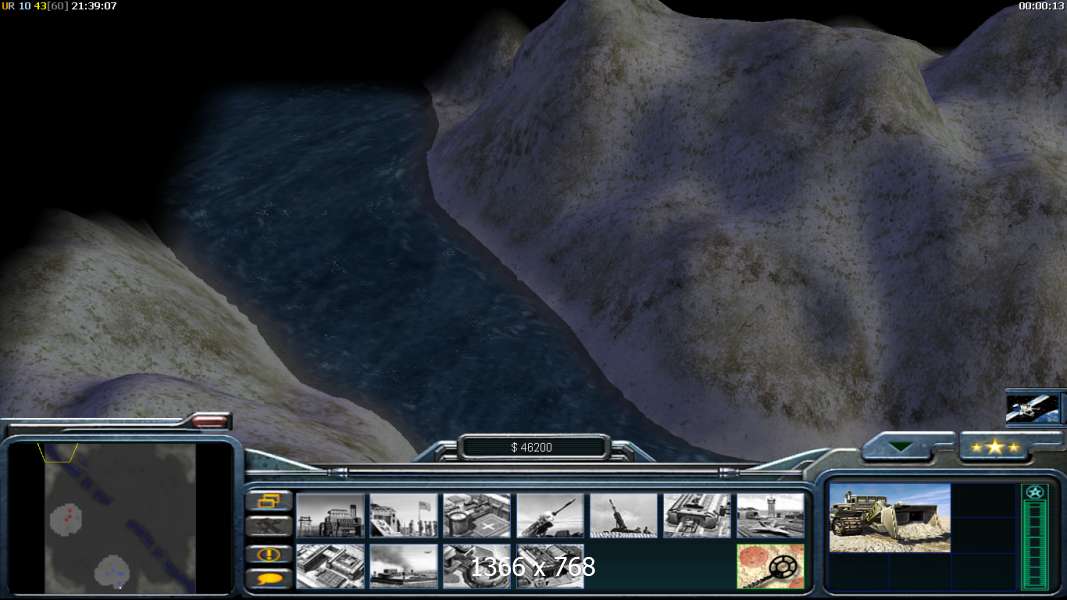The image size is (1067, 600).
Task: Click the mine detector clear-mines icon
Action: 770,566
